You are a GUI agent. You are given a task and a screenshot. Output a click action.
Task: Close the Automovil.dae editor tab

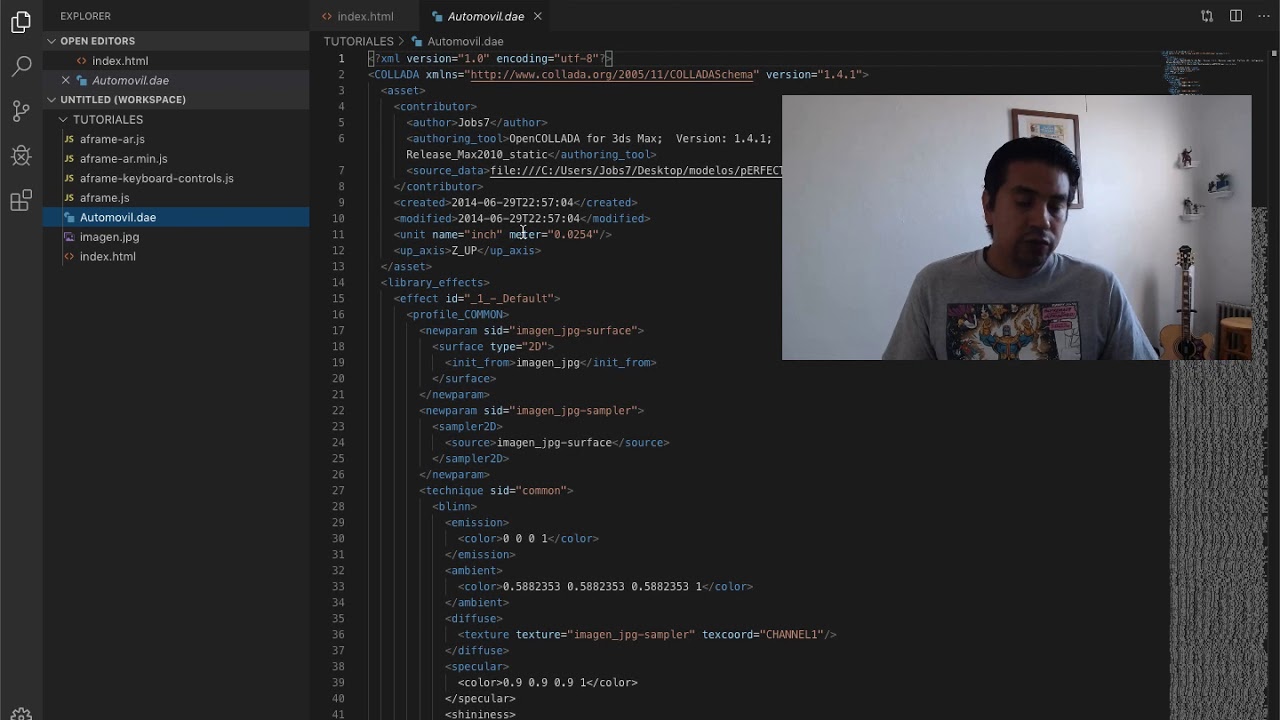click(x=537, y=16)
